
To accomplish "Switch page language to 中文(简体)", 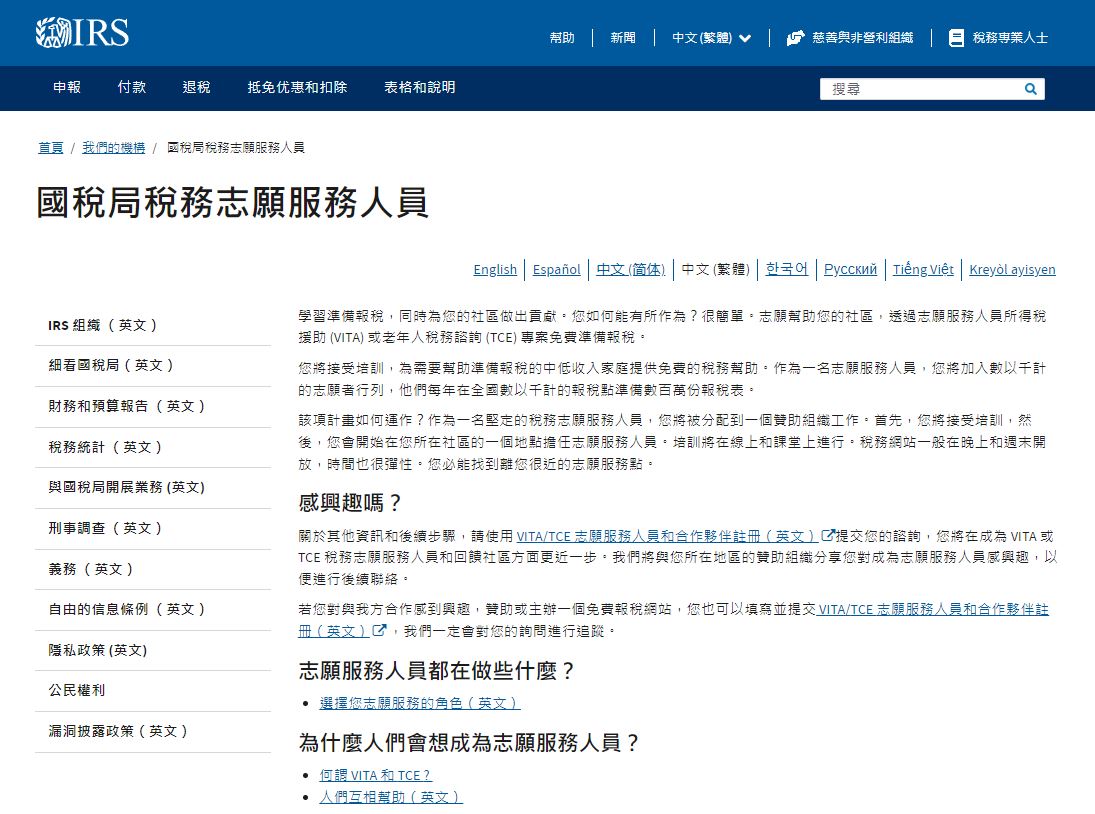I will coord(631,269).
